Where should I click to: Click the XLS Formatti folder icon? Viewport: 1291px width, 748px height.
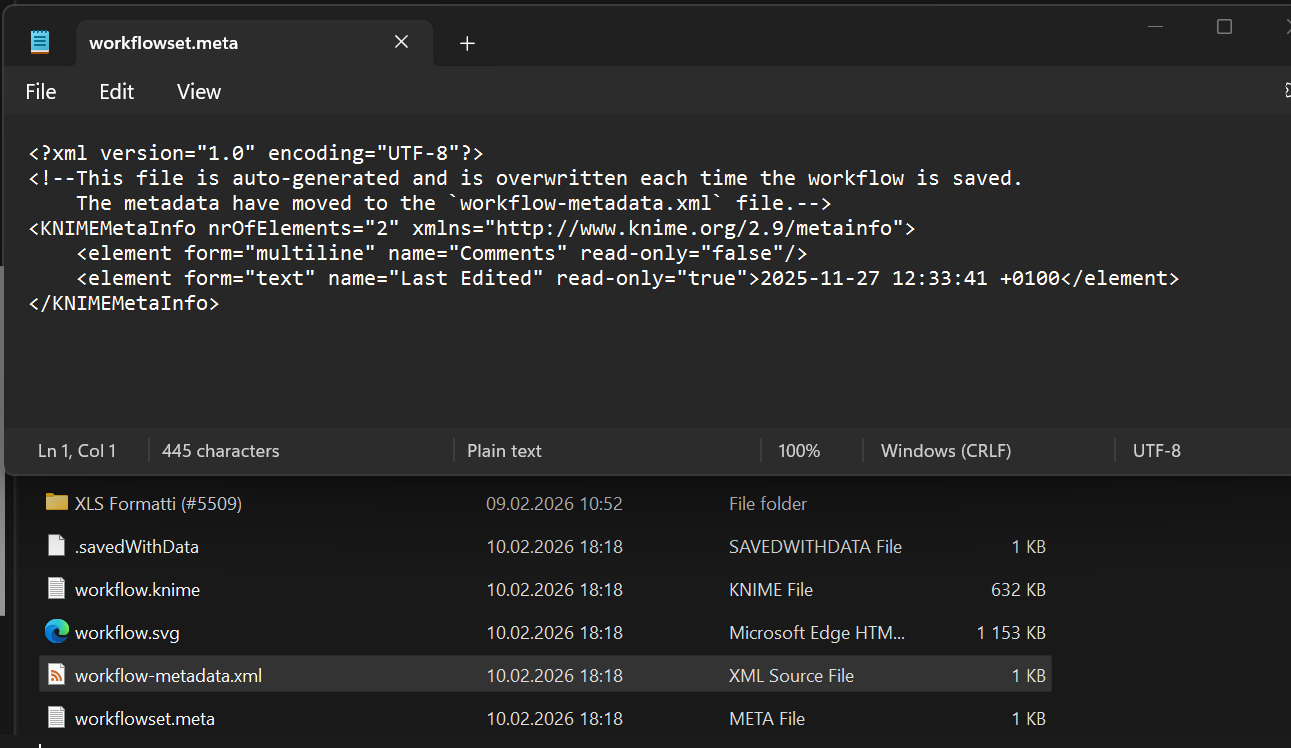(56, 503)
